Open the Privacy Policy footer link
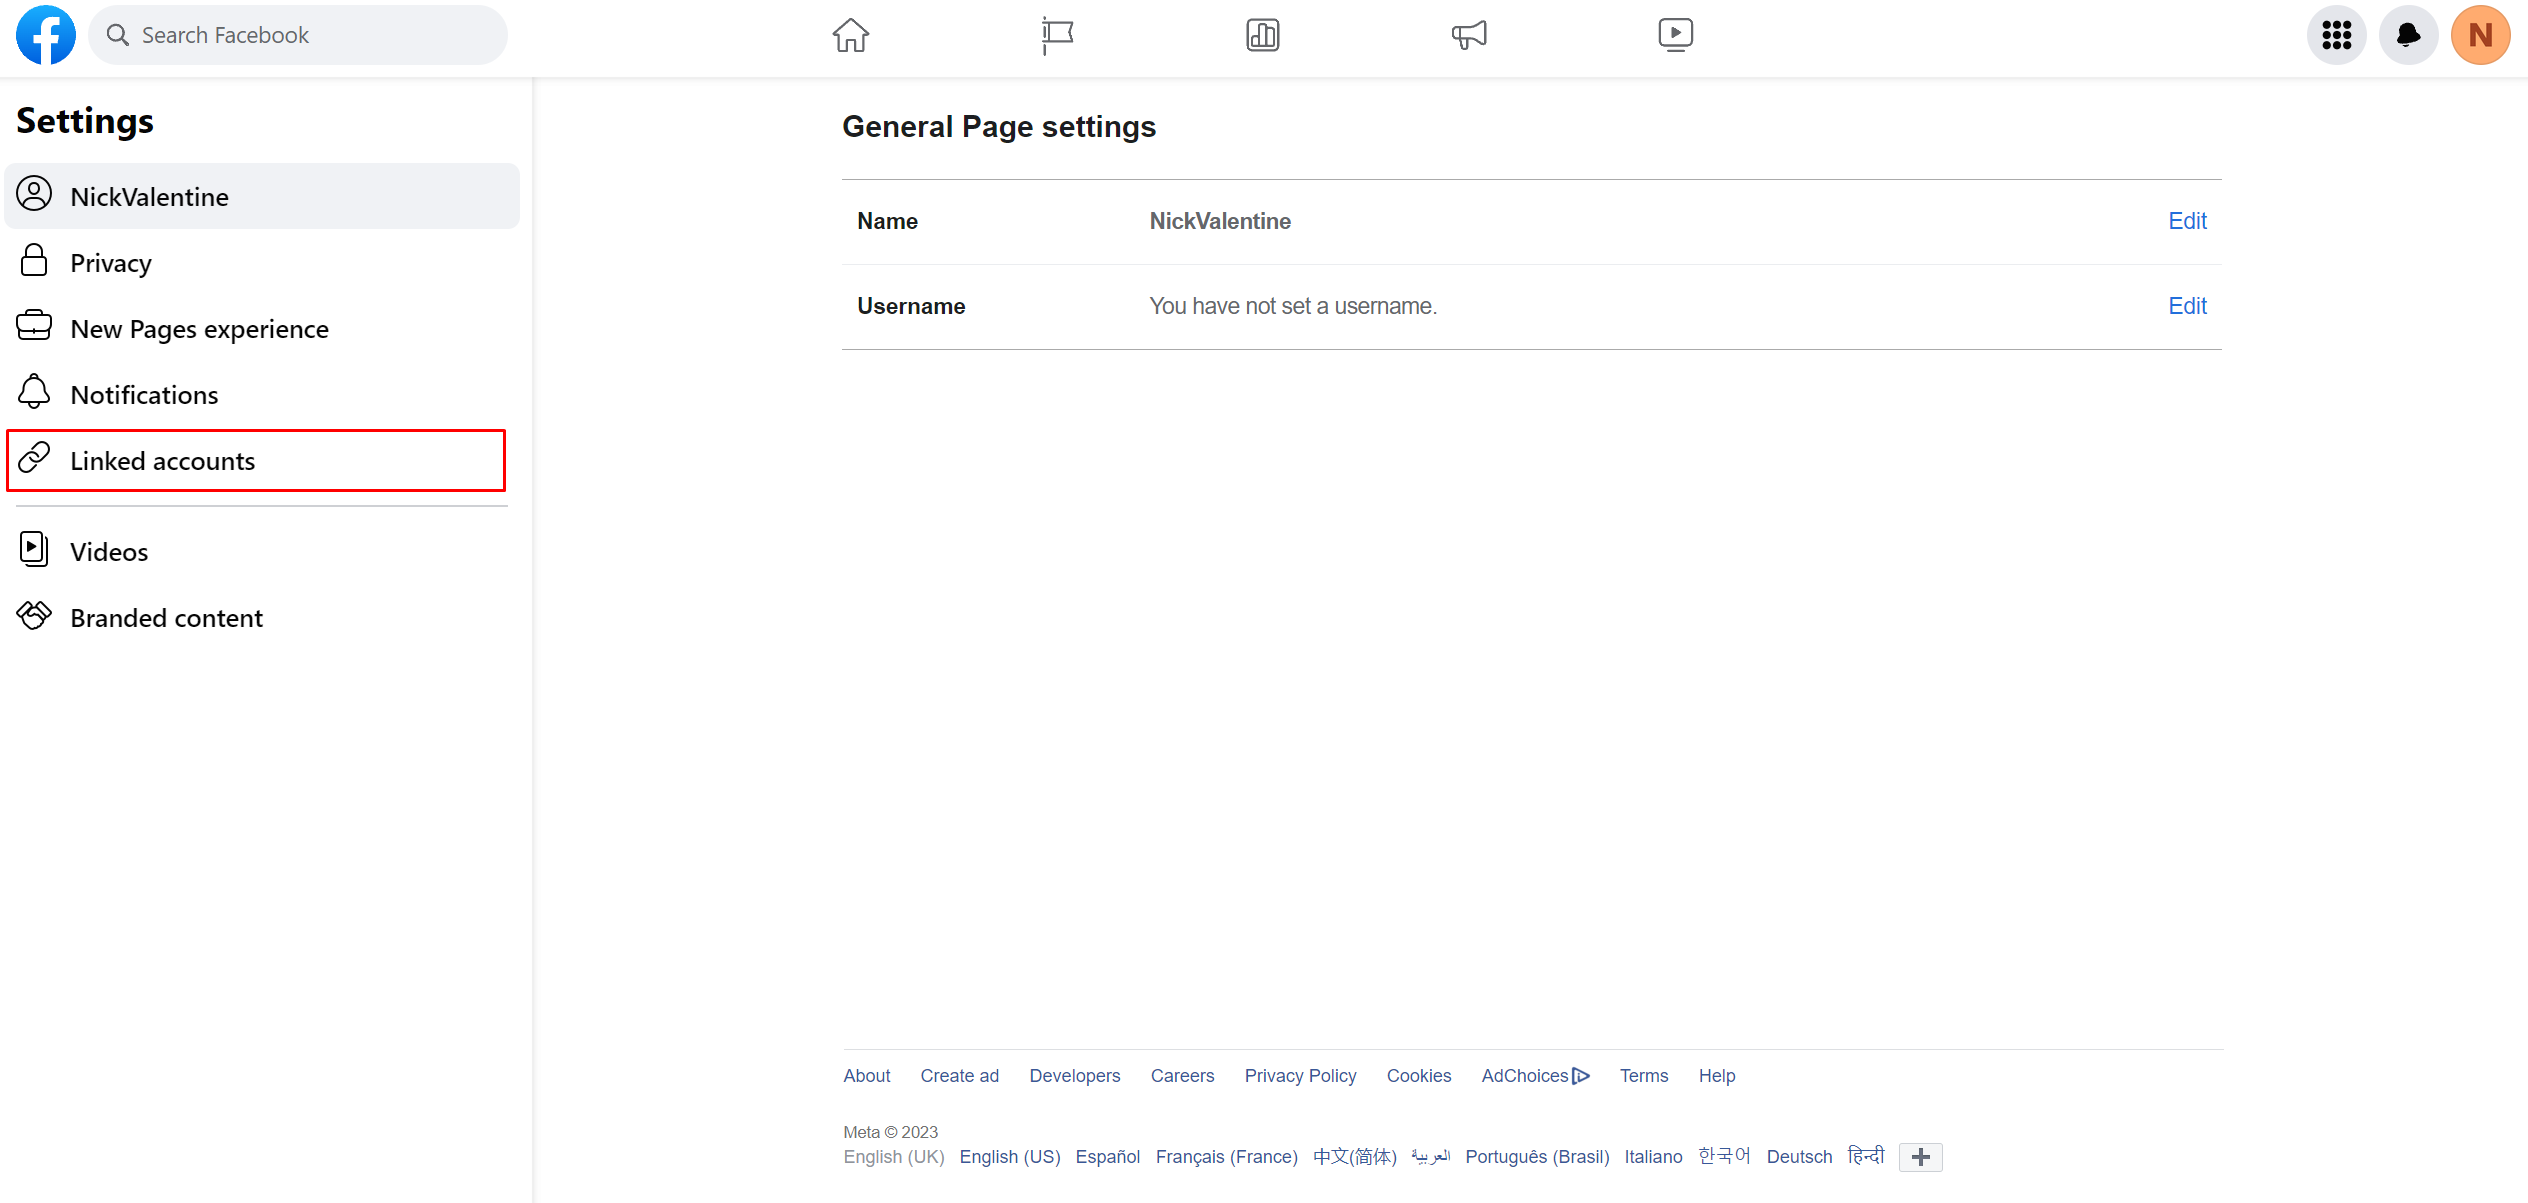Image resolution: width=2528 pixels, height=1203 pixels. 1300,1076
